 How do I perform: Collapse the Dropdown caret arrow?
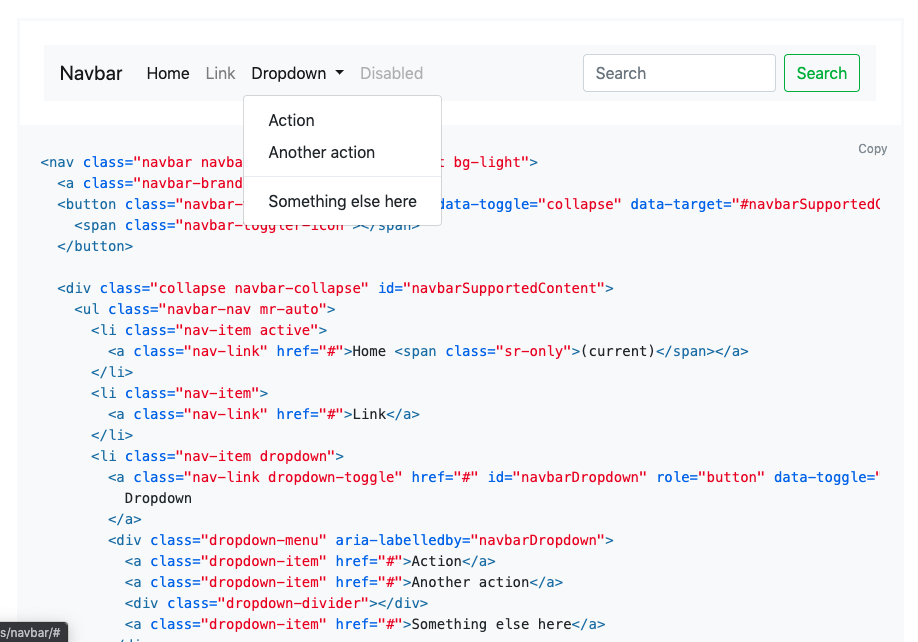click(338, 73)
